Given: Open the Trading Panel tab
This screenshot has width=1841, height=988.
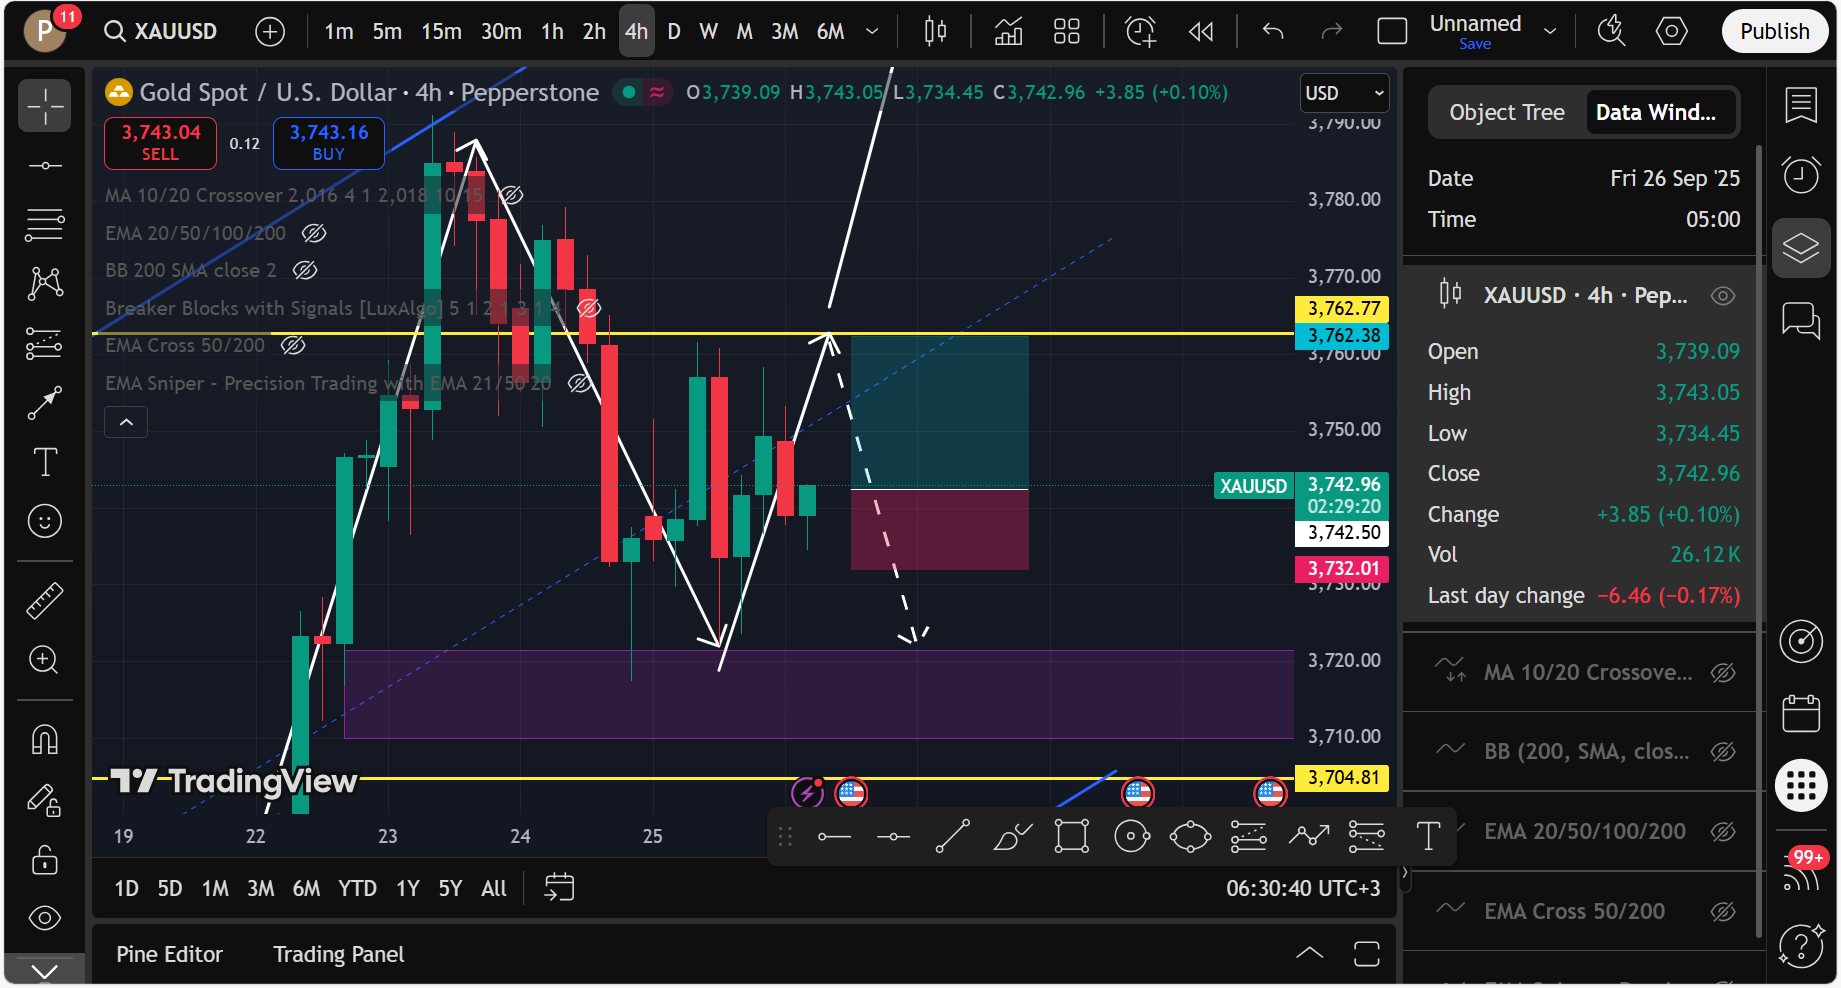Looking at the screenshot, I should coord(339,954).
